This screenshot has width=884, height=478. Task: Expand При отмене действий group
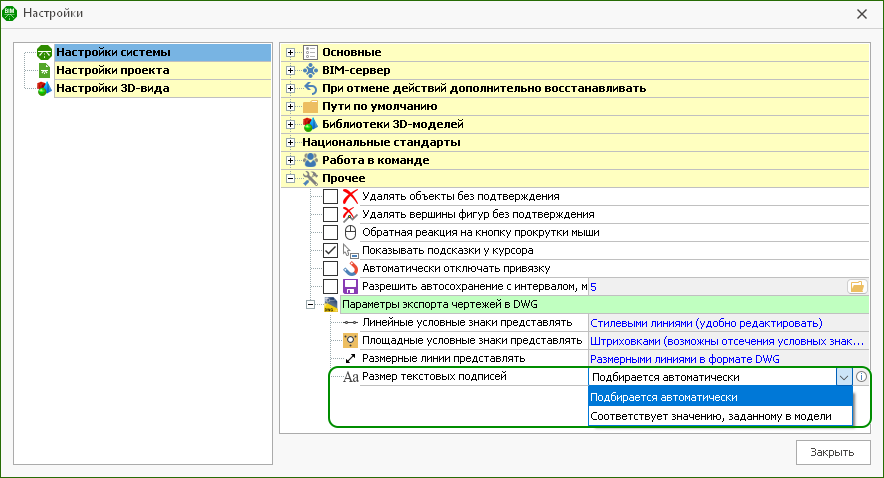point(290,88)
